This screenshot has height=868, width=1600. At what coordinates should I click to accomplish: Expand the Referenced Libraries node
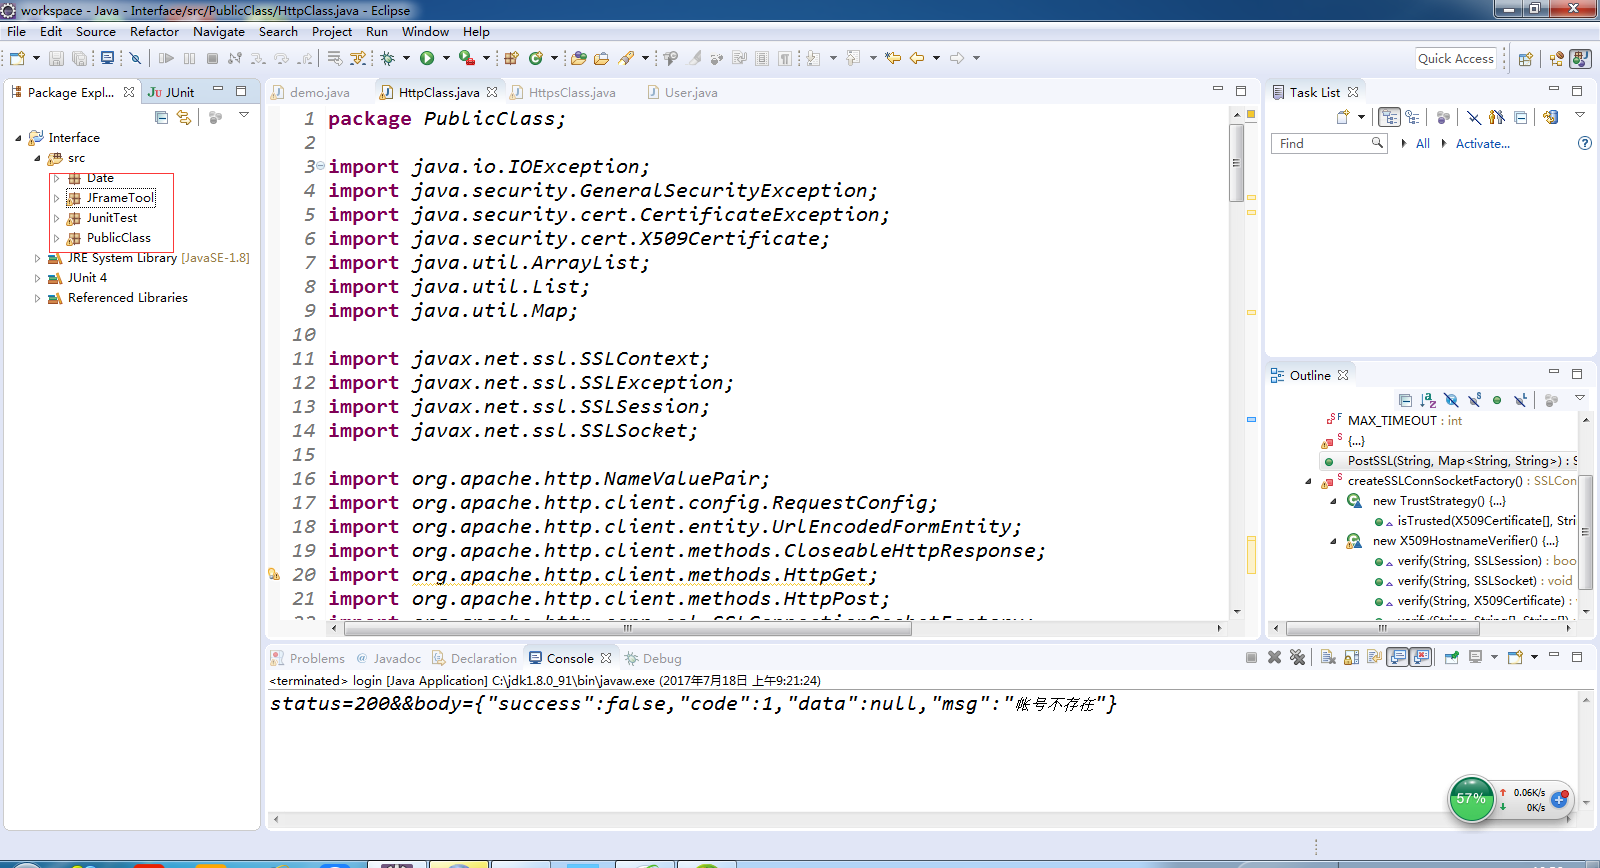point(37,298)
